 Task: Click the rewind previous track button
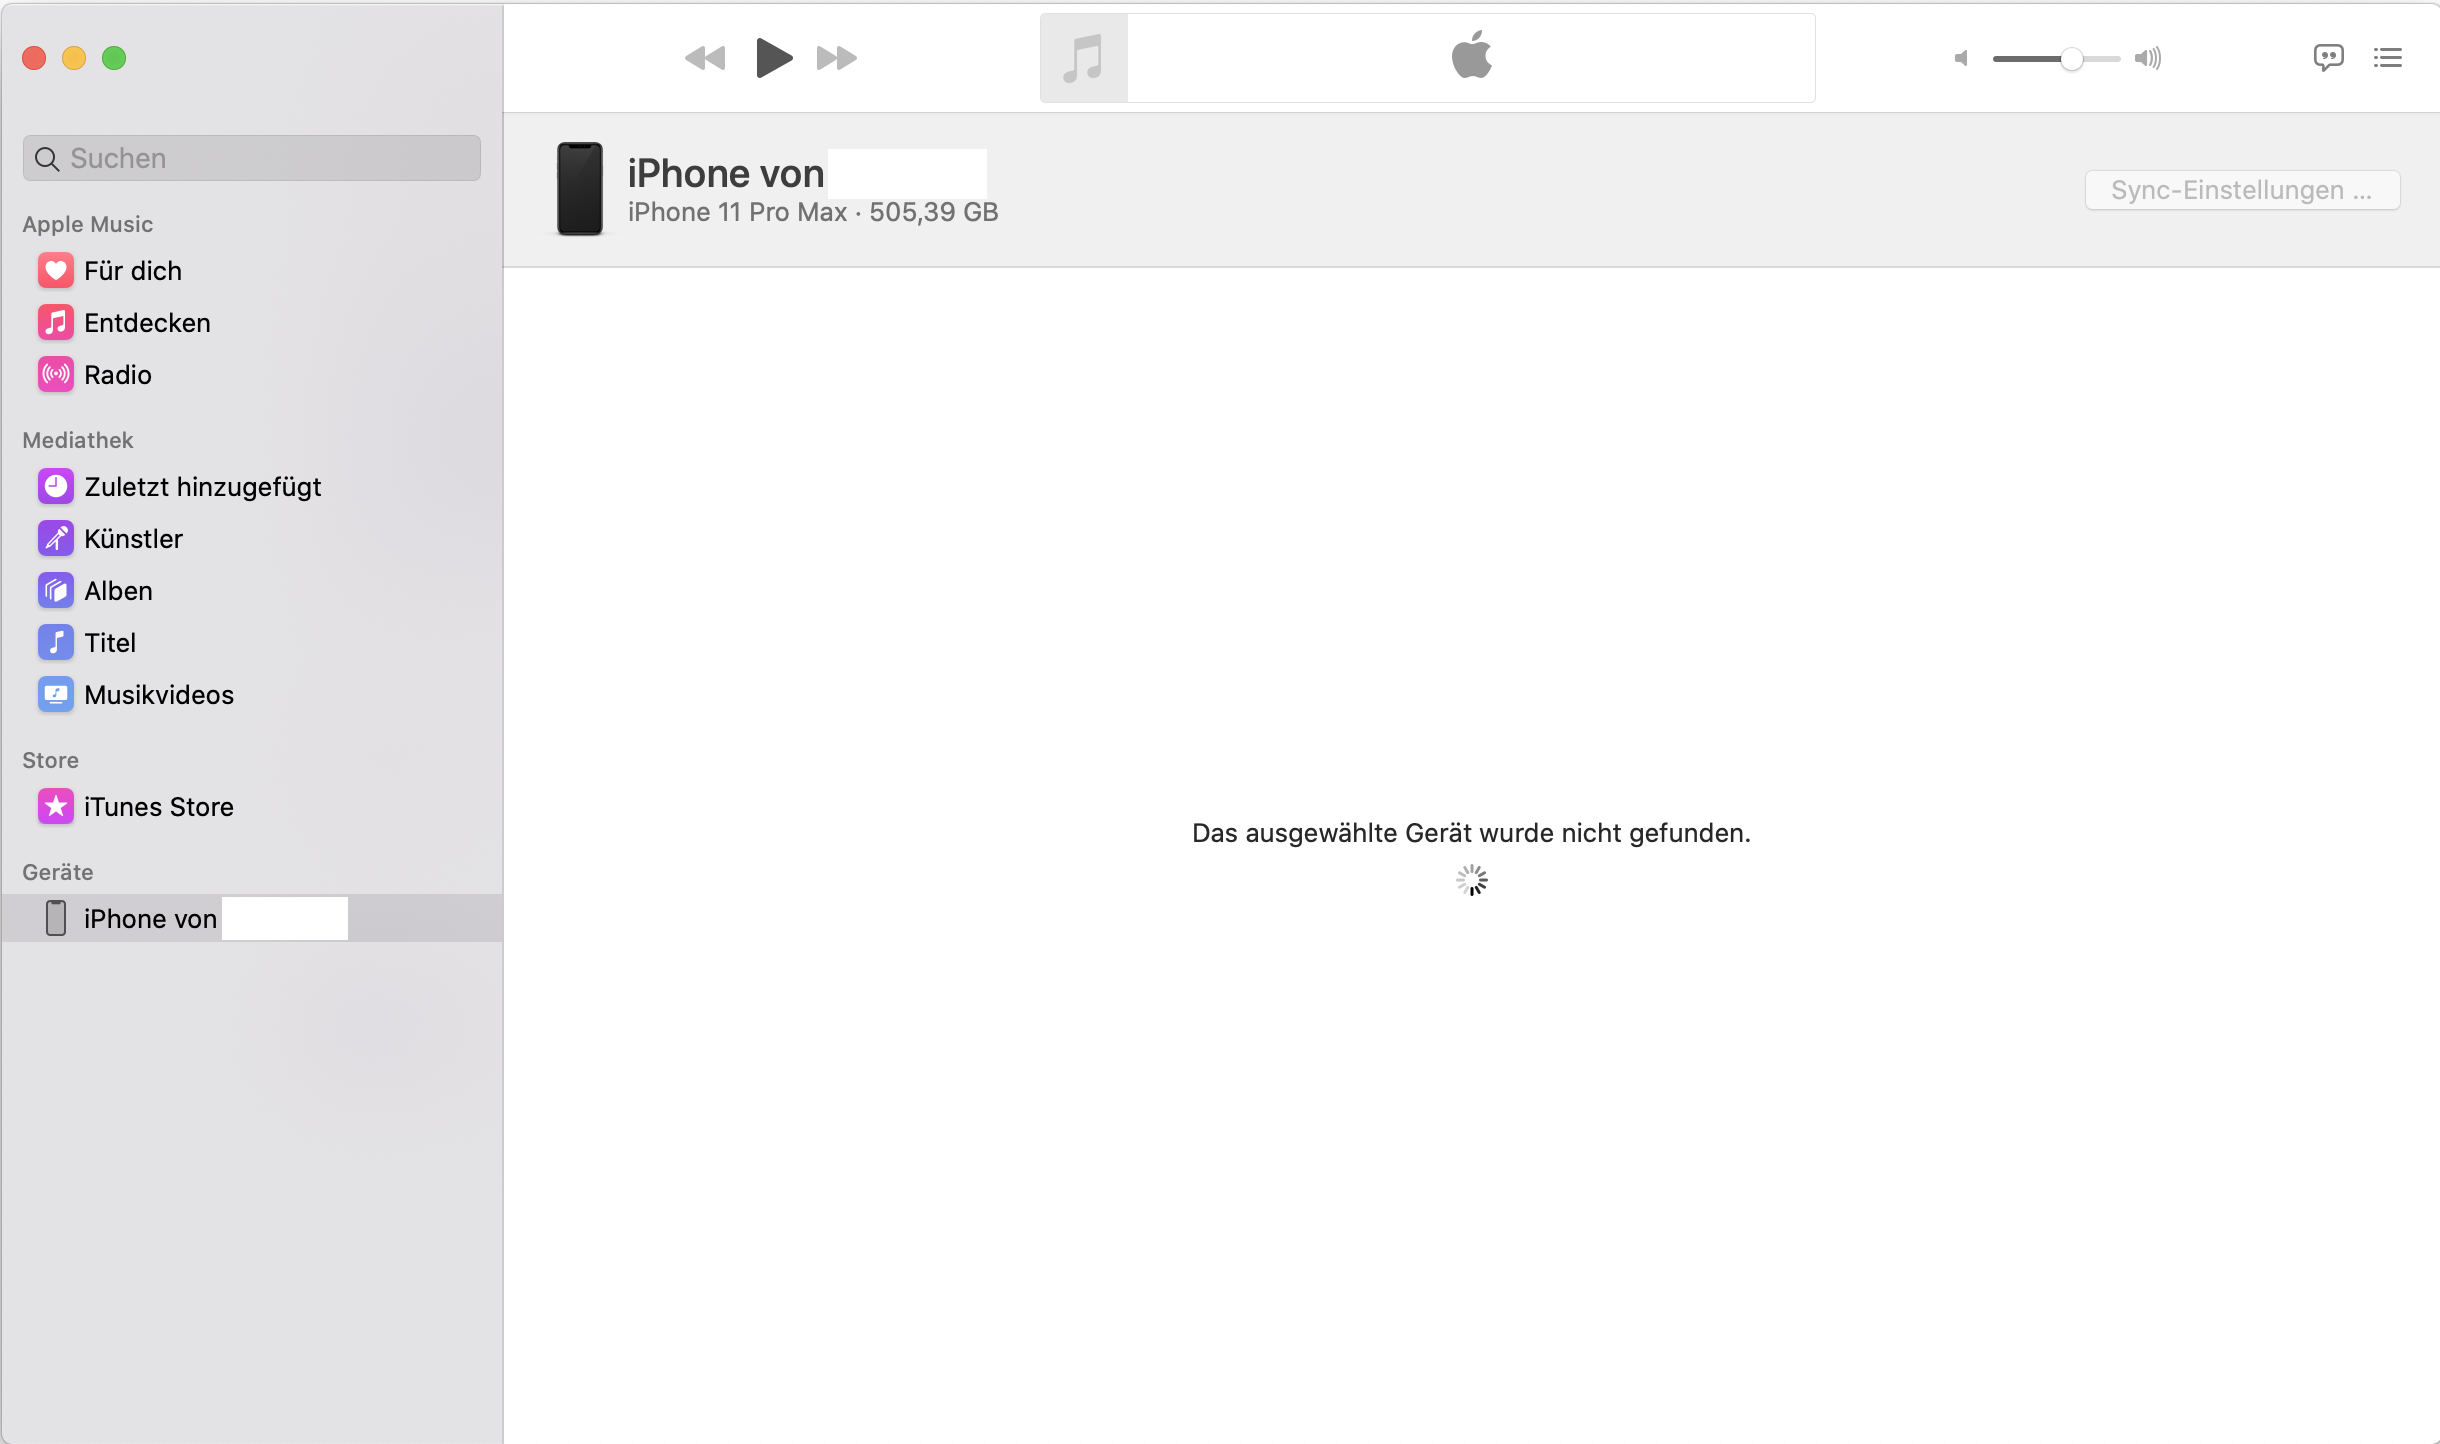705,58
